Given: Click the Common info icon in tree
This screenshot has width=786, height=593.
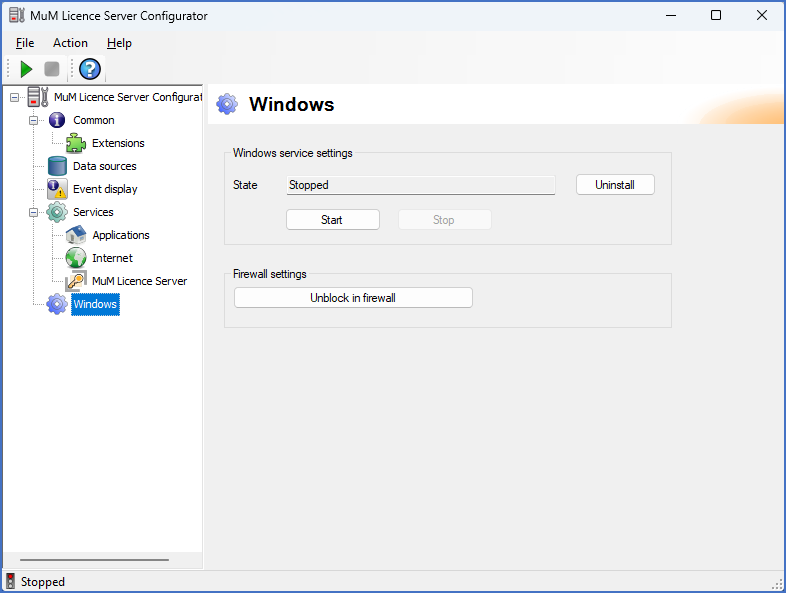Looking at the screenshot, I should (x=57, y=120).
